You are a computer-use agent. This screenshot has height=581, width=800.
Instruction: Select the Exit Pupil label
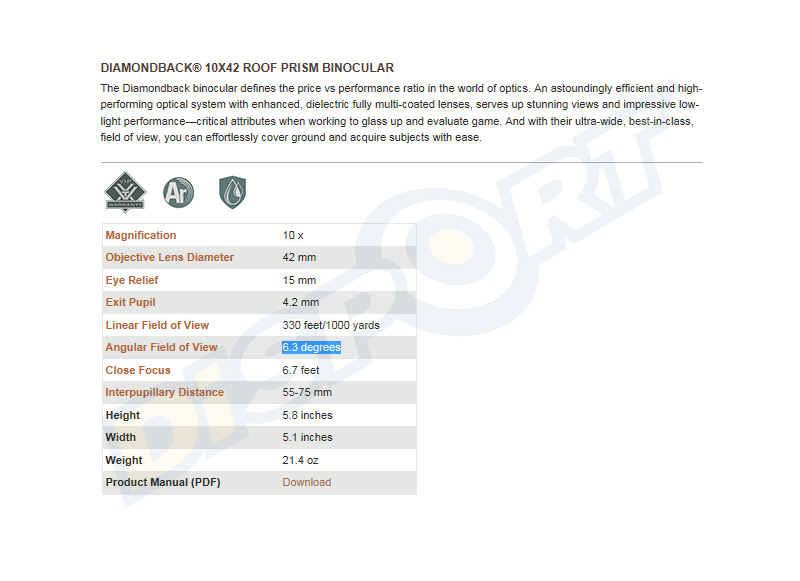click(130, 302)
